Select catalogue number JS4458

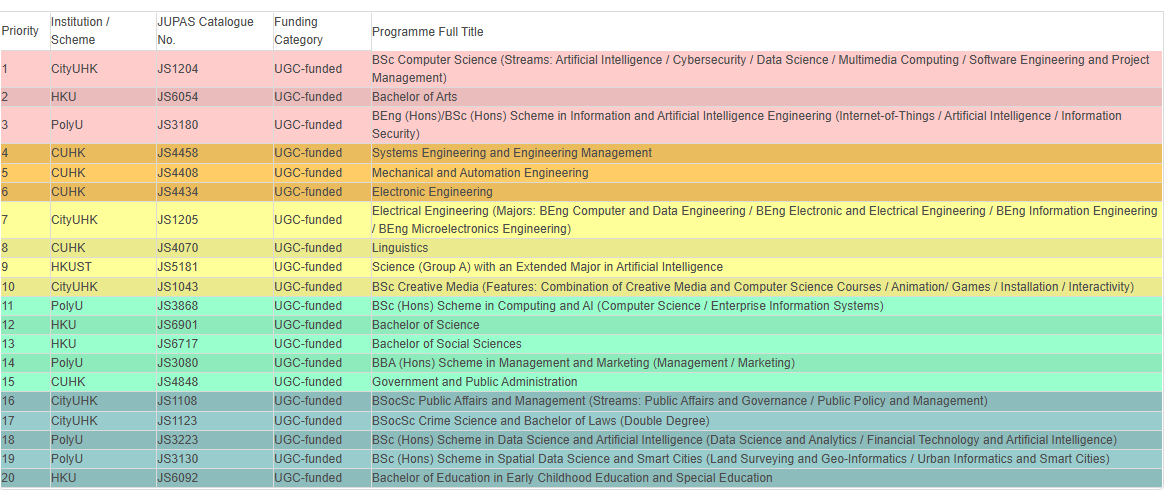177,153
